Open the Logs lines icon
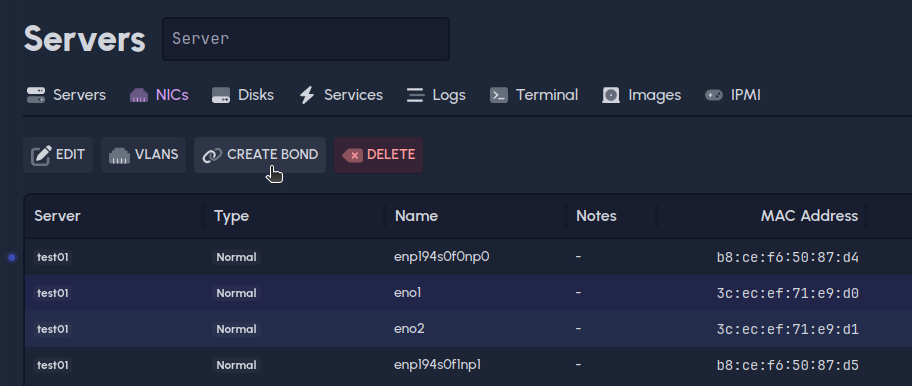This screenshot has height=386, width=912. tap(415, 95)
